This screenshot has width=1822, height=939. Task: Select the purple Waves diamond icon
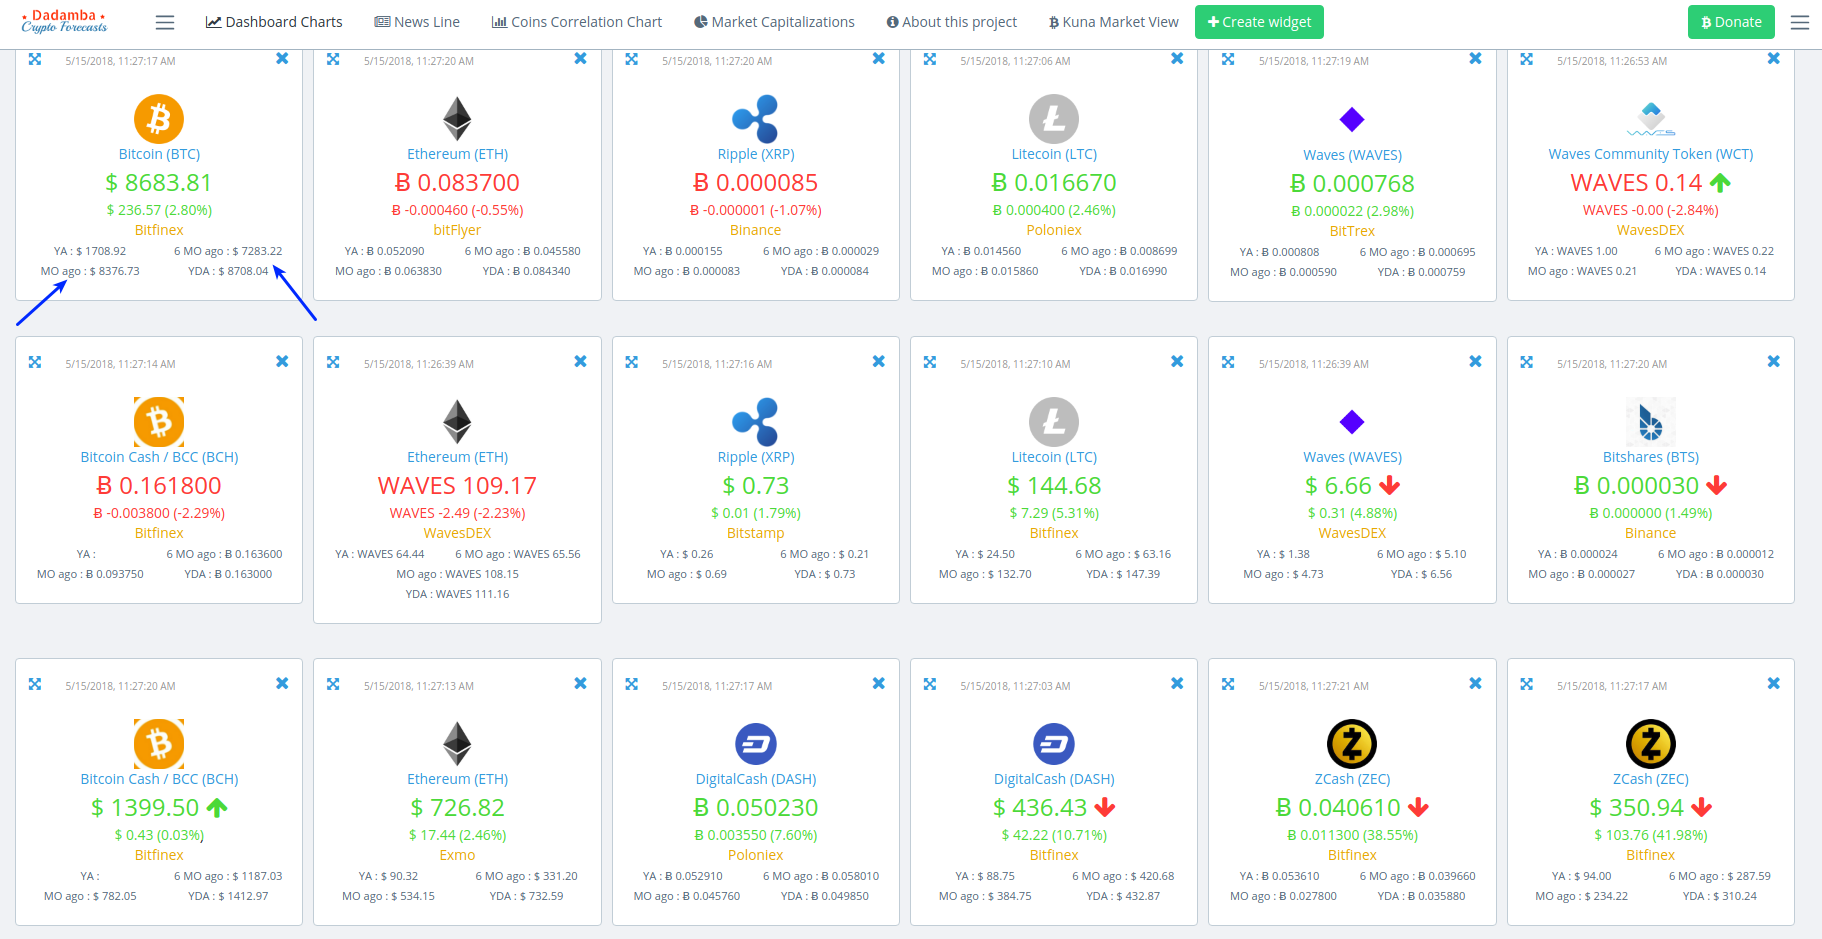point(1351,120)
